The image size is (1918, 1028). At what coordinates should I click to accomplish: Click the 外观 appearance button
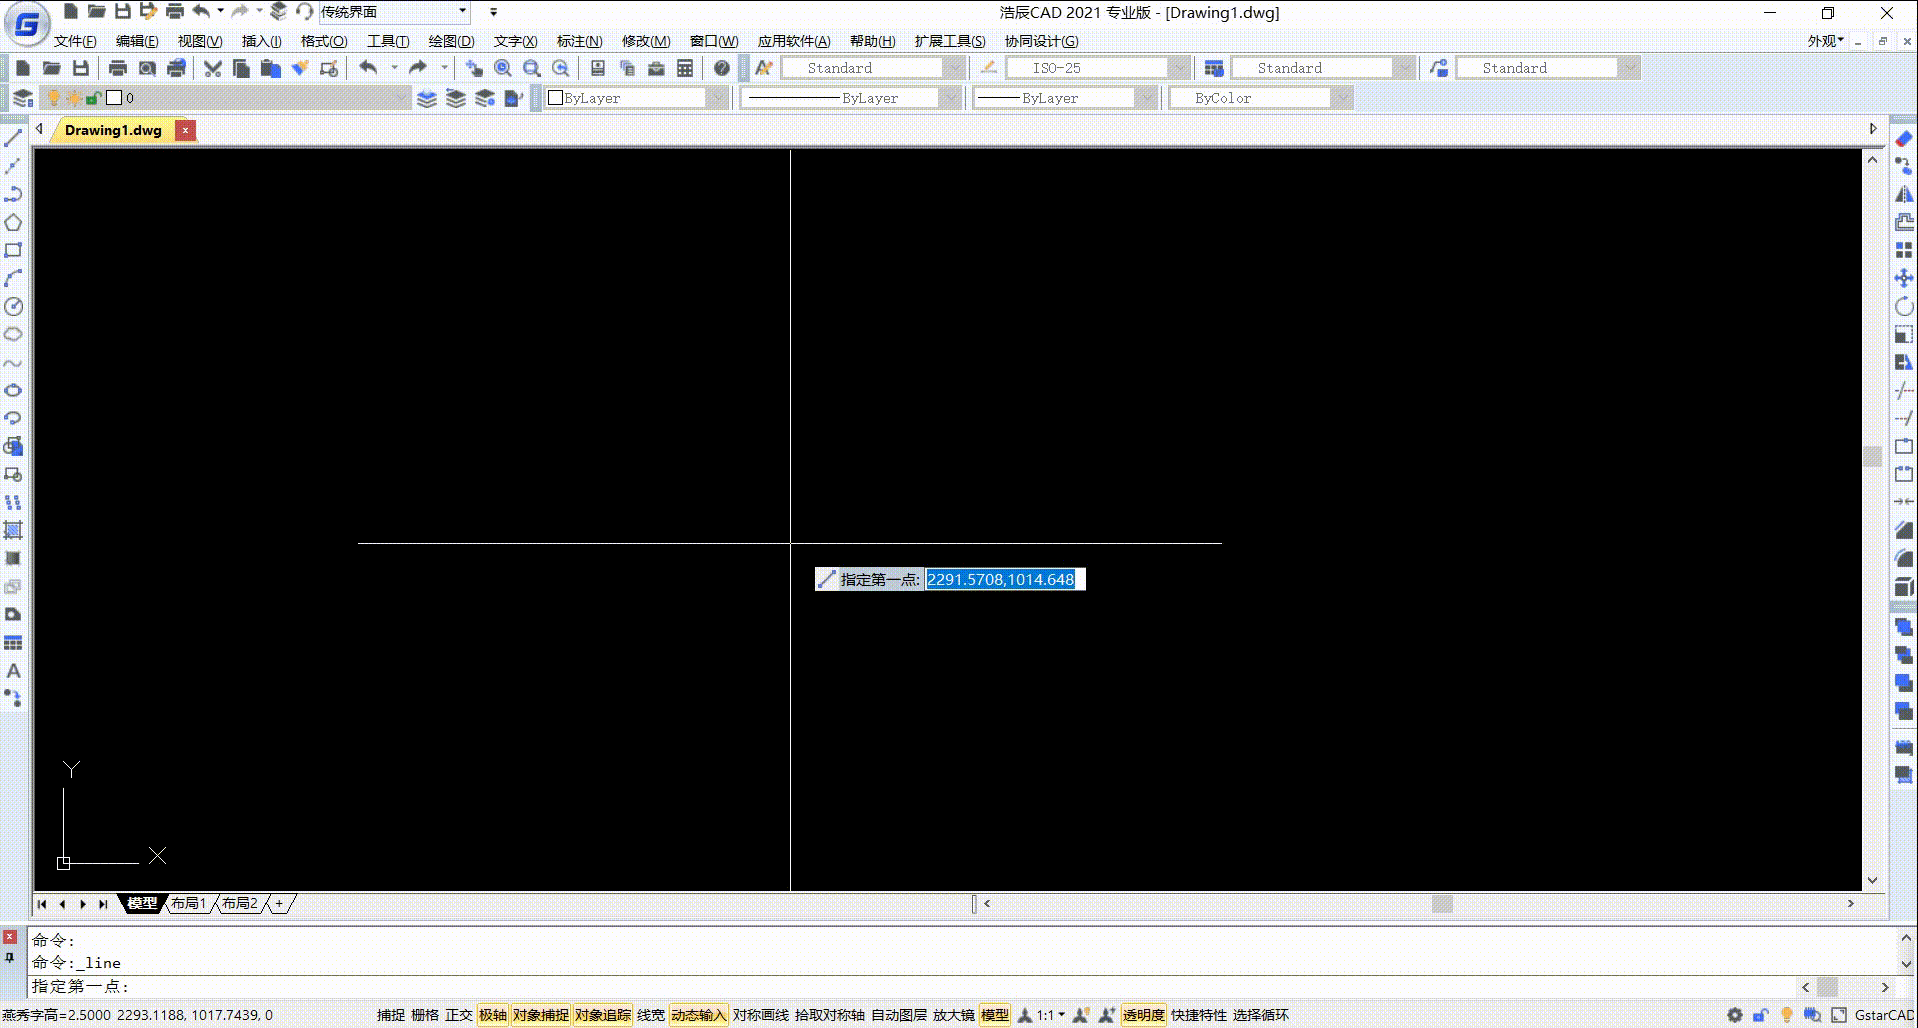pyautogui.click(x=1825, y=41)
